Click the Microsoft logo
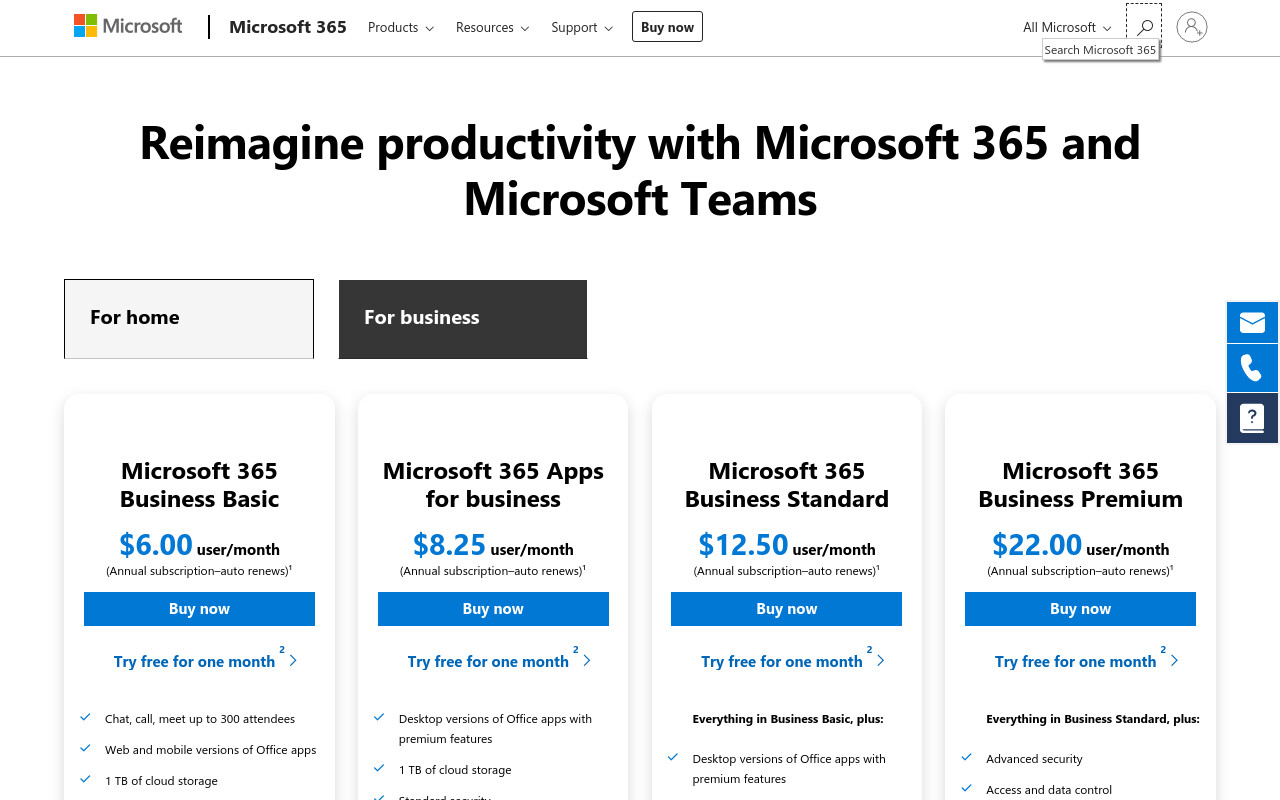This screenshot has height=800, width=1280. click(x=128, y=26)
